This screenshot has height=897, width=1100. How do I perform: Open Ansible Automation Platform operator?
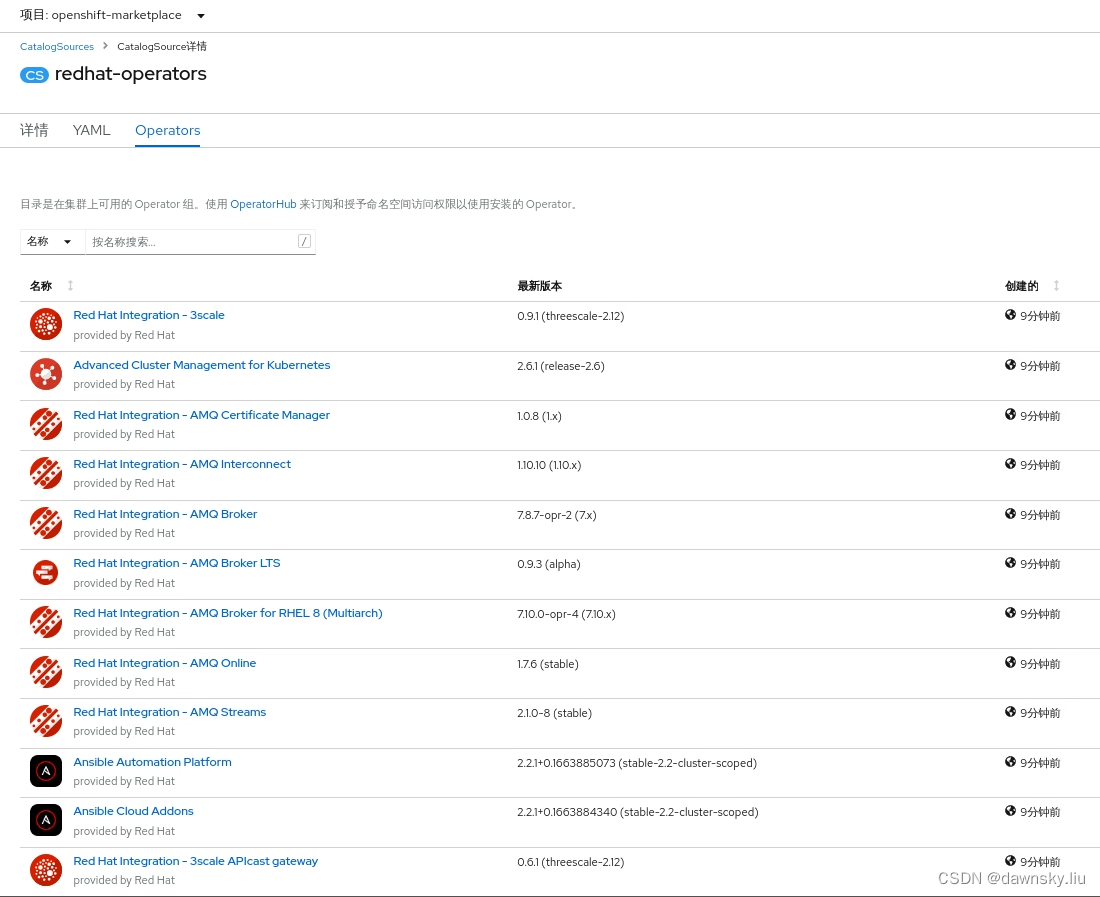[152, 762]
